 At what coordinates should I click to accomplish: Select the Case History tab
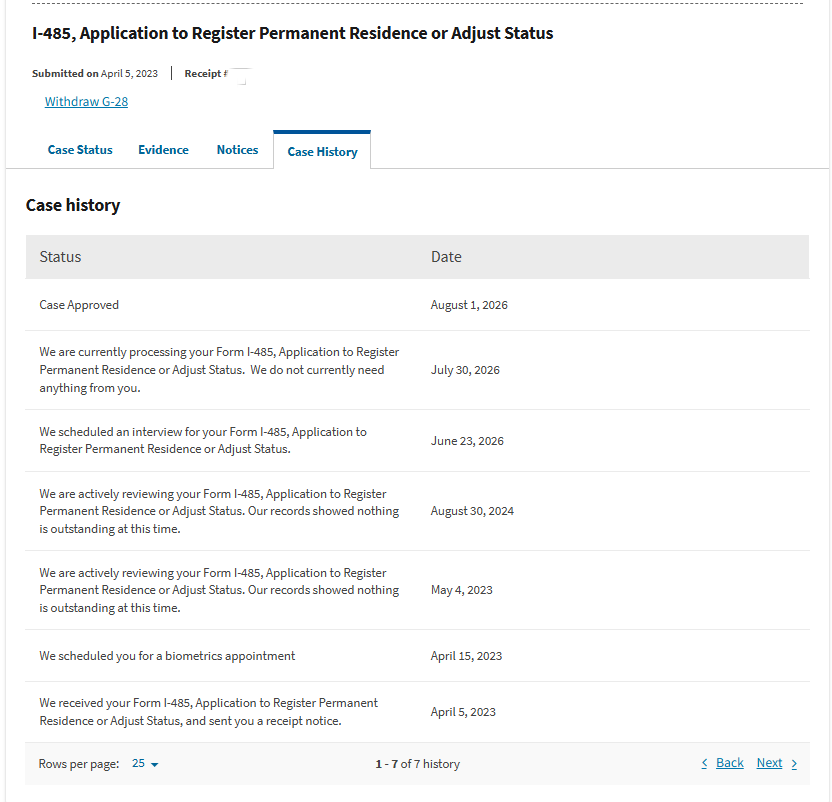point(322,151)
